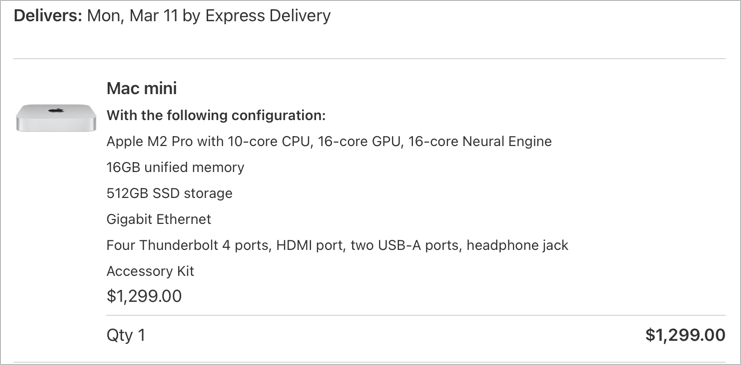This screenshot has width=741, height=365.
Task: Click the word 'Delivers:' in bold
Action: (48, 16)
